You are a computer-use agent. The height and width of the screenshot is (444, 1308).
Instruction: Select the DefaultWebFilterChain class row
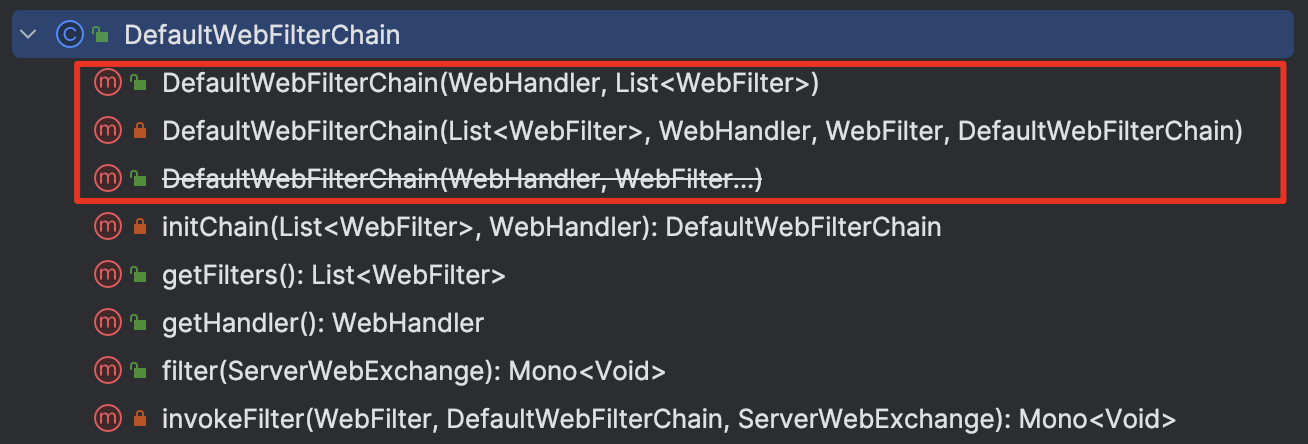click(x=653, y=35)
